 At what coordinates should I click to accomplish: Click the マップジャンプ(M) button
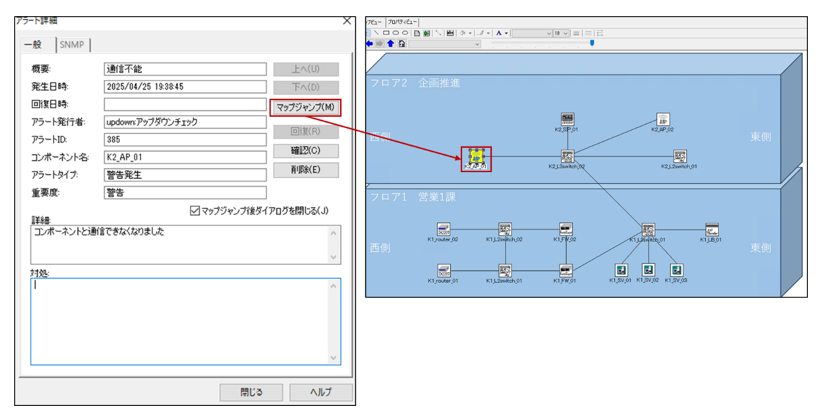pyautogui.click(x=305, y=107)
